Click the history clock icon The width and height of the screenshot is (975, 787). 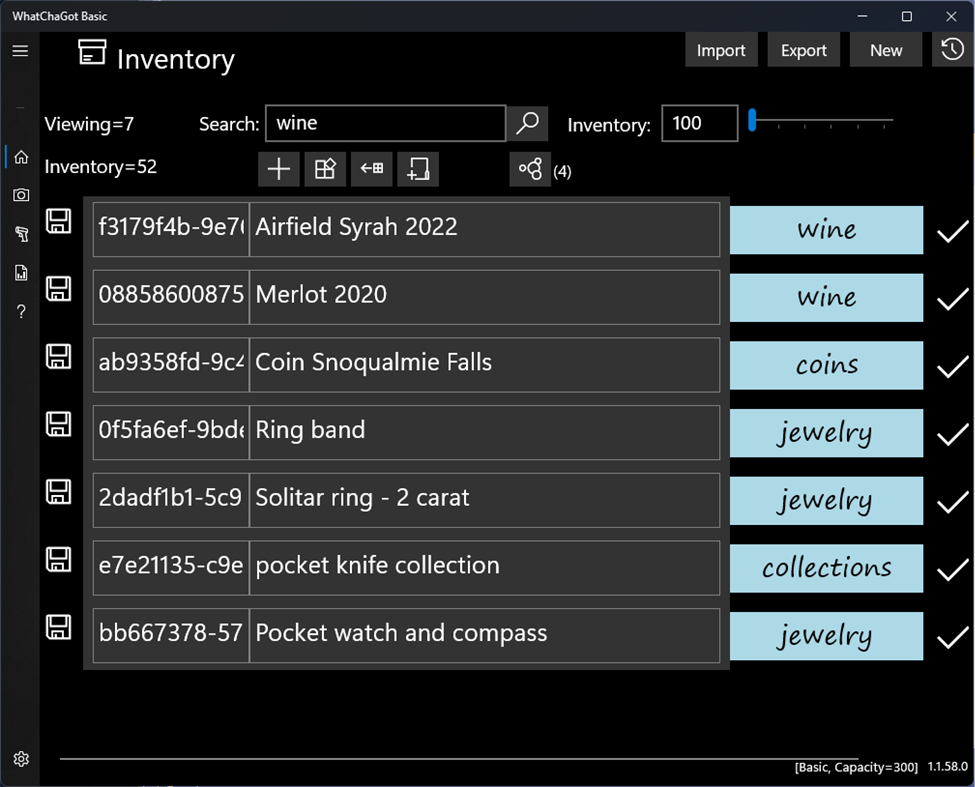pos(952,50)
